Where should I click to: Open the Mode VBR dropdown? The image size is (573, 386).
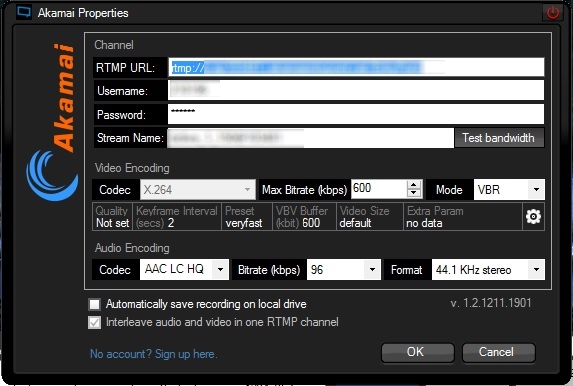[x=509, y=189]
